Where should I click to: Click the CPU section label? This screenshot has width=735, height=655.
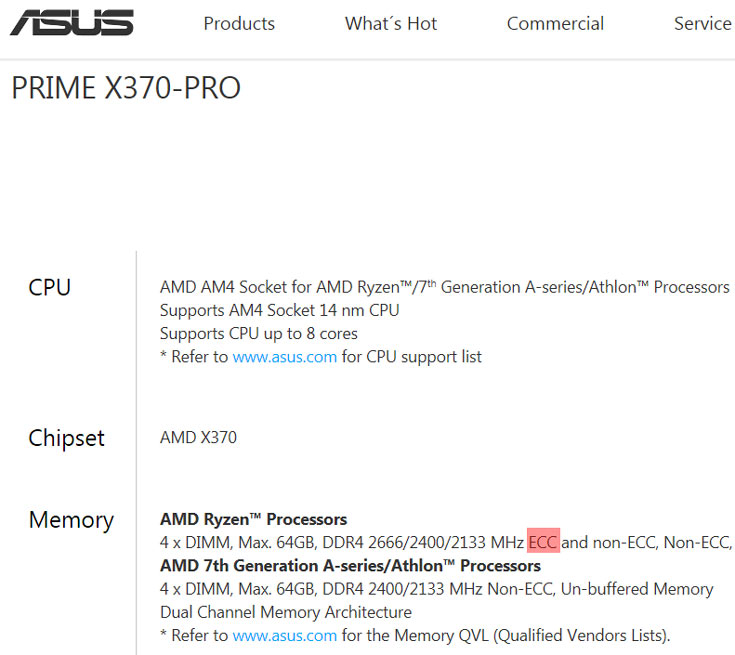pyautogui.click(x=50, y=288)
